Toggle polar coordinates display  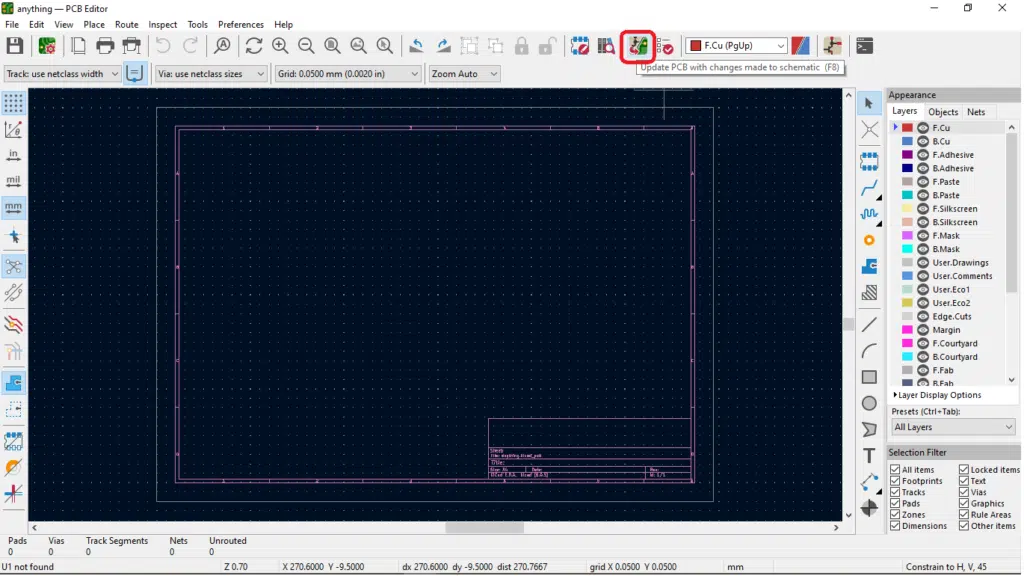click(13, 129)
